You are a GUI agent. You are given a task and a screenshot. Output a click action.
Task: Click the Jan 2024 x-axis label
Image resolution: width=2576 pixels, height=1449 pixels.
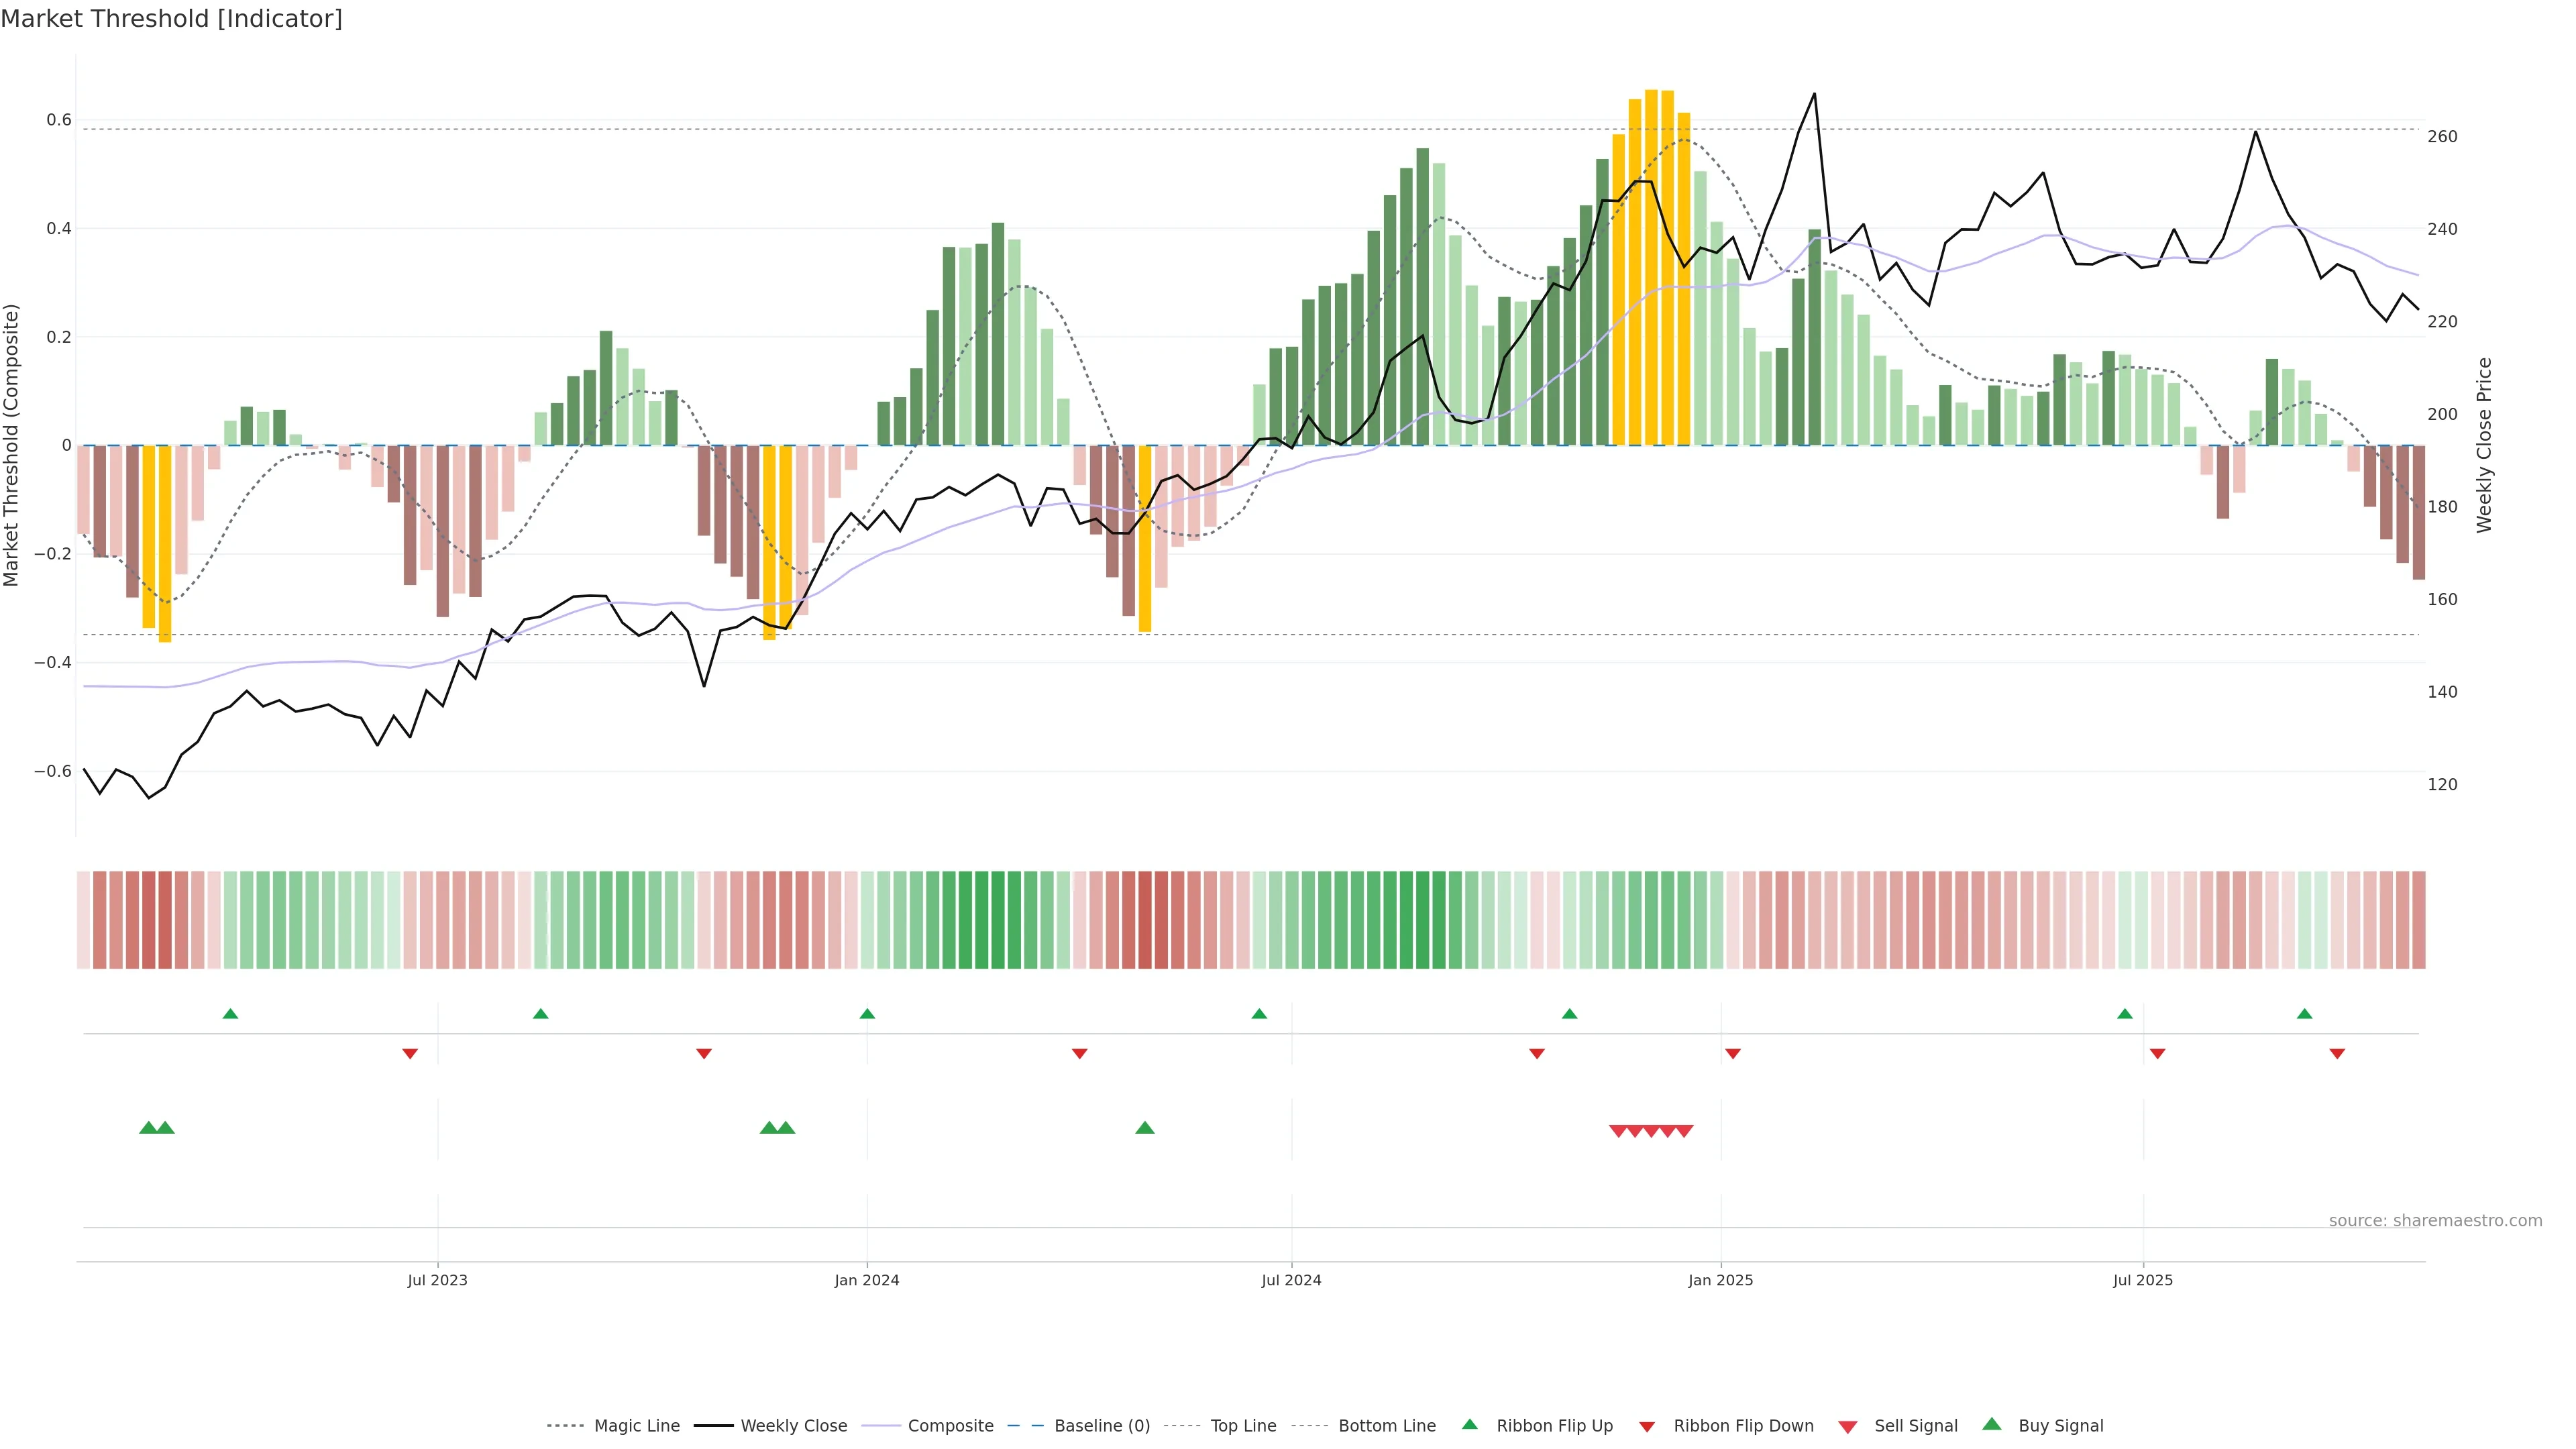coord(867,1280)
